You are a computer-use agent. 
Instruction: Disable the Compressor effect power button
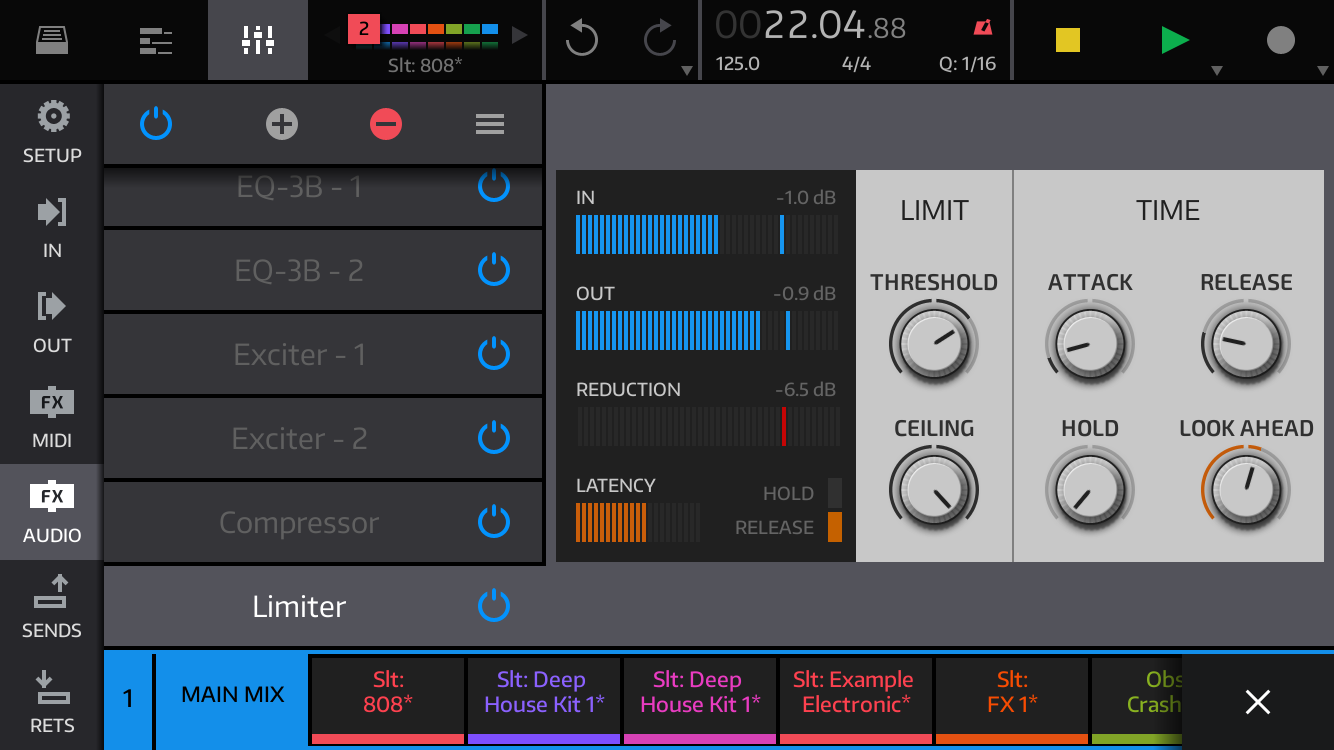tap(493, 522)
